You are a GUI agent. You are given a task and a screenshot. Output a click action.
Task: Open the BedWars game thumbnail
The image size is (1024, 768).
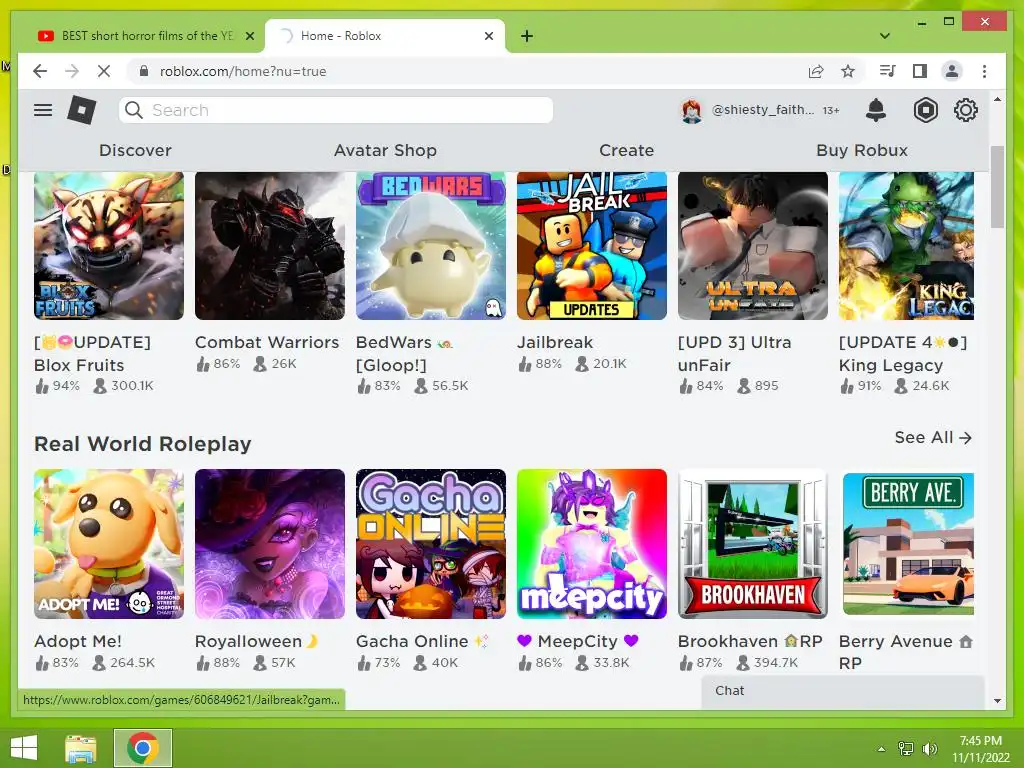coord(431,246)
